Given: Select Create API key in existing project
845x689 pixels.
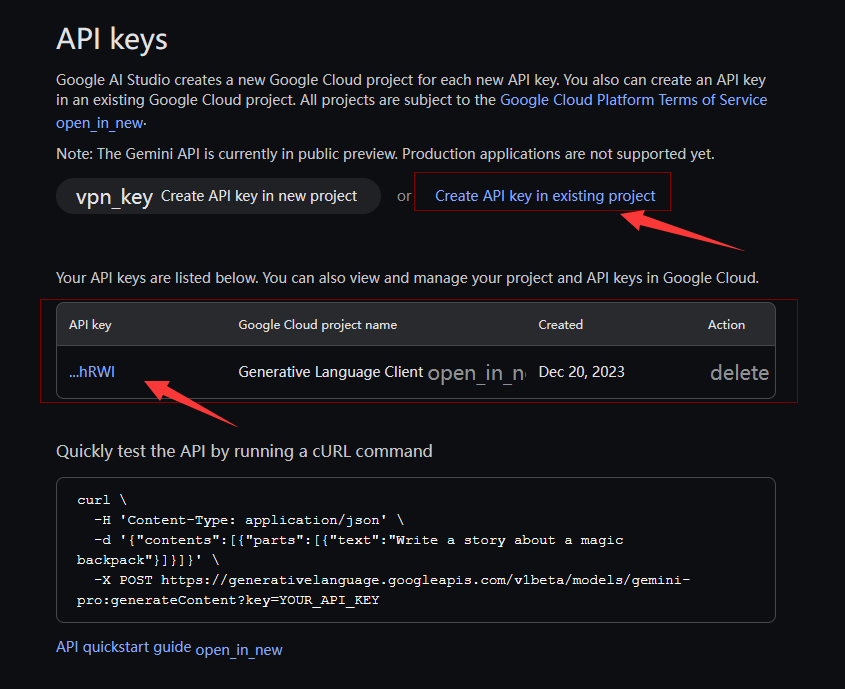Looking at the screenshot, I should pyautogui.click(x=545, y=196).
